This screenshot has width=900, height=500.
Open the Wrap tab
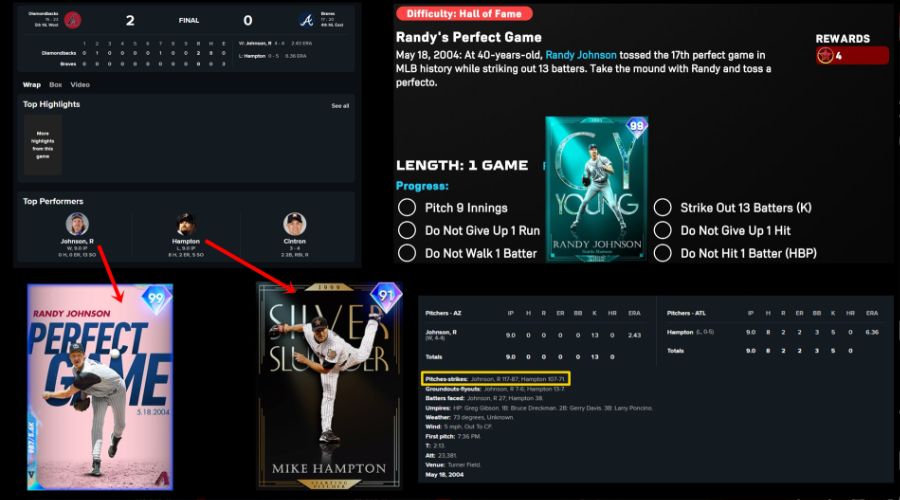[32, 85]
